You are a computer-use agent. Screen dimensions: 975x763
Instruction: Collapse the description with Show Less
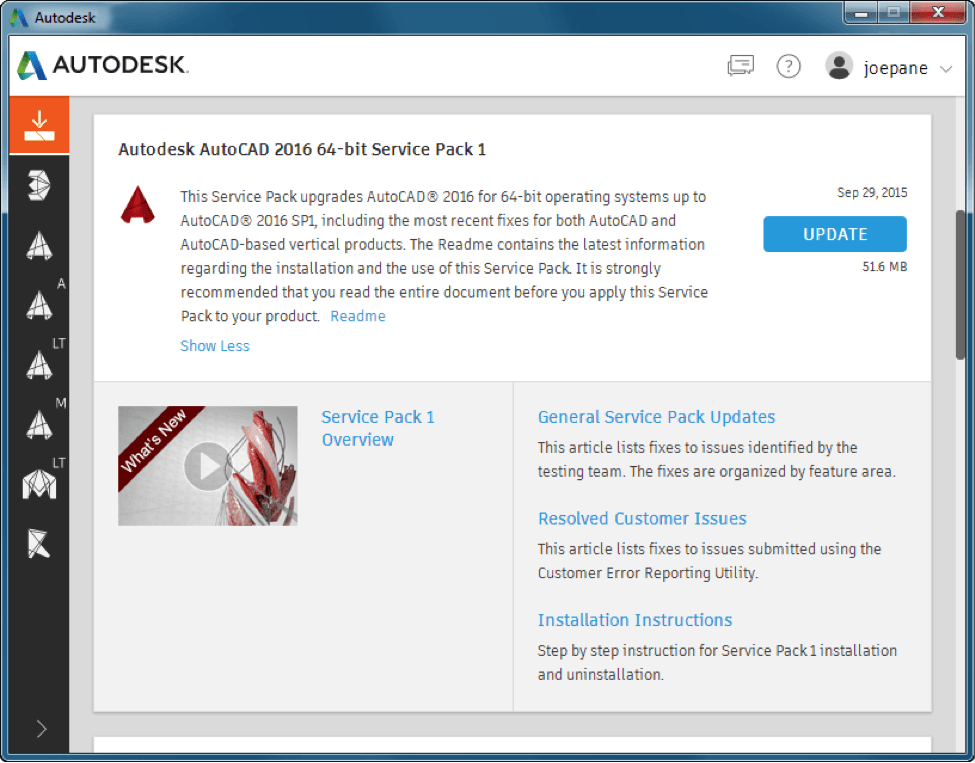[x=215, y=346]
